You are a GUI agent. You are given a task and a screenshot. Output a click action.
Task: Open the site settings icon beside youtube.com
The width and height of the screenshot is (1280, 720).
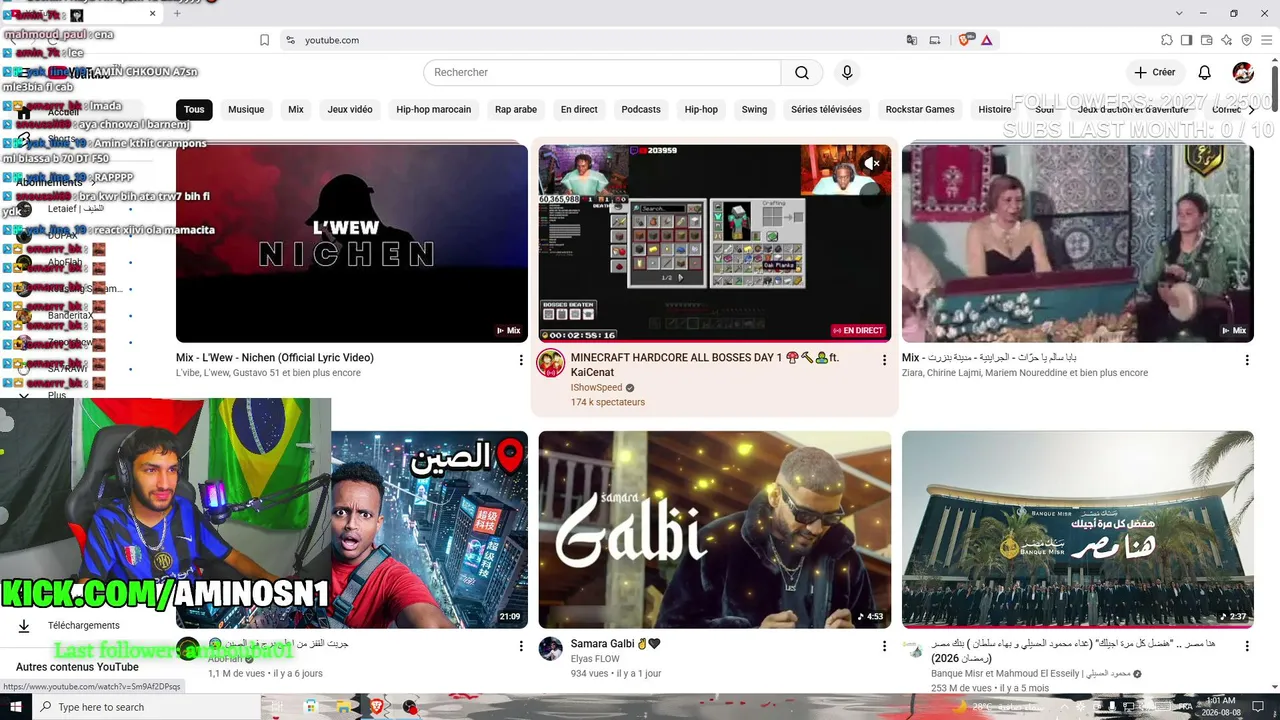coord(290,40)
